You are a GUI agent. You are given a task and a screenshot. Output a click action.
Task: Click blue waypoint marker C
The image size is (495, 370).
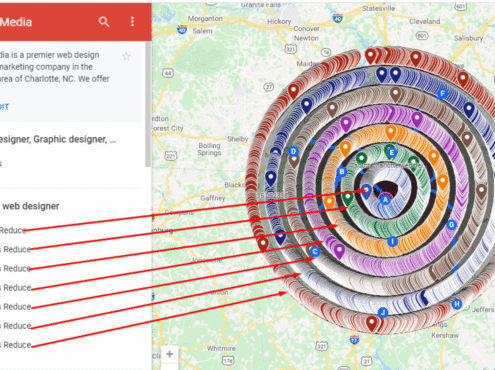[315, 252]
